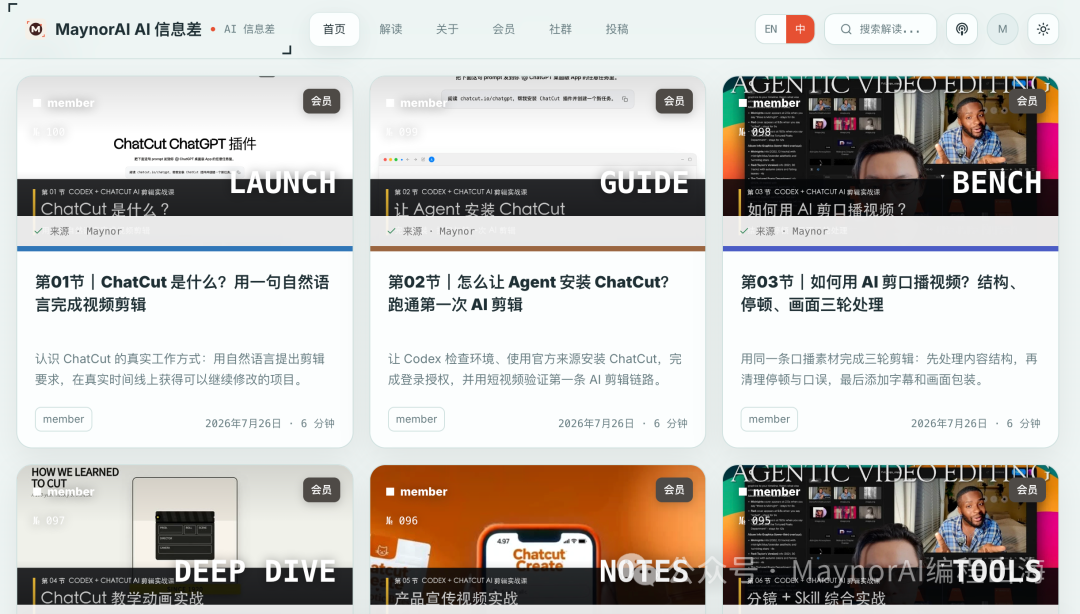Click 会员 badge on GUIDE cover

click(x=674, y=101)
